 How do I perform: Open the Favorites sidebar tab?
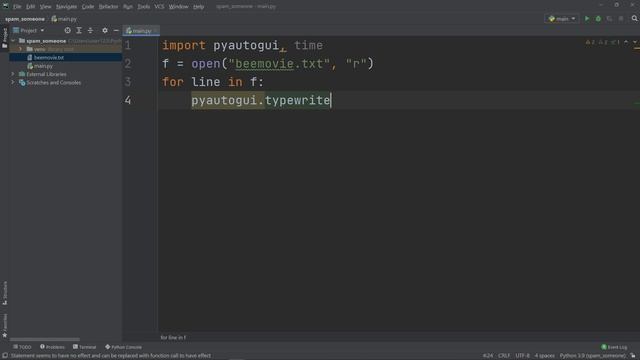pyautogui.click(x=4, y=325)
